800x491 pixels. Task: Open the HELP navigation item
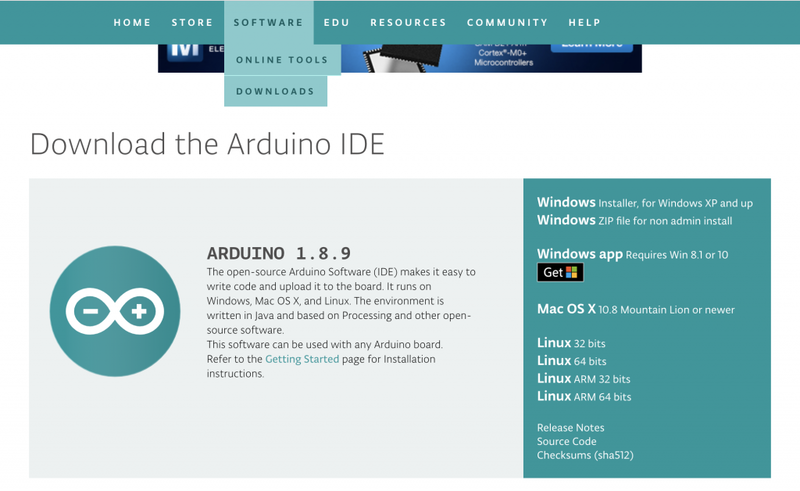coord(585,22)
